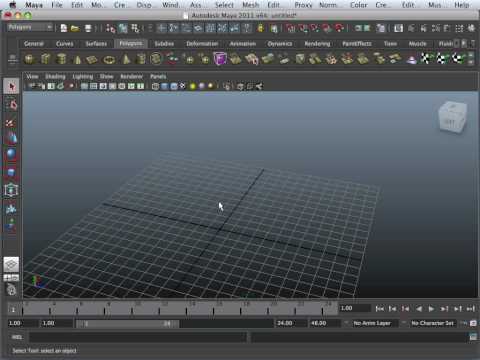The image size is (480, 360).
Task: Create a polygon plane from the shelf
Action: click(x=92, y=59)
